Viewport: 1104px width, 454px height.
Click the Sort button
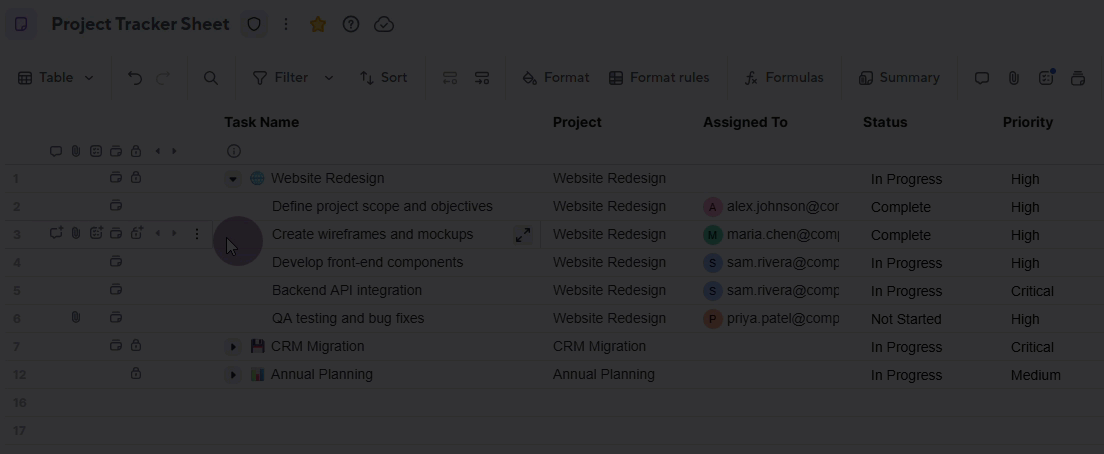[383, 77]
